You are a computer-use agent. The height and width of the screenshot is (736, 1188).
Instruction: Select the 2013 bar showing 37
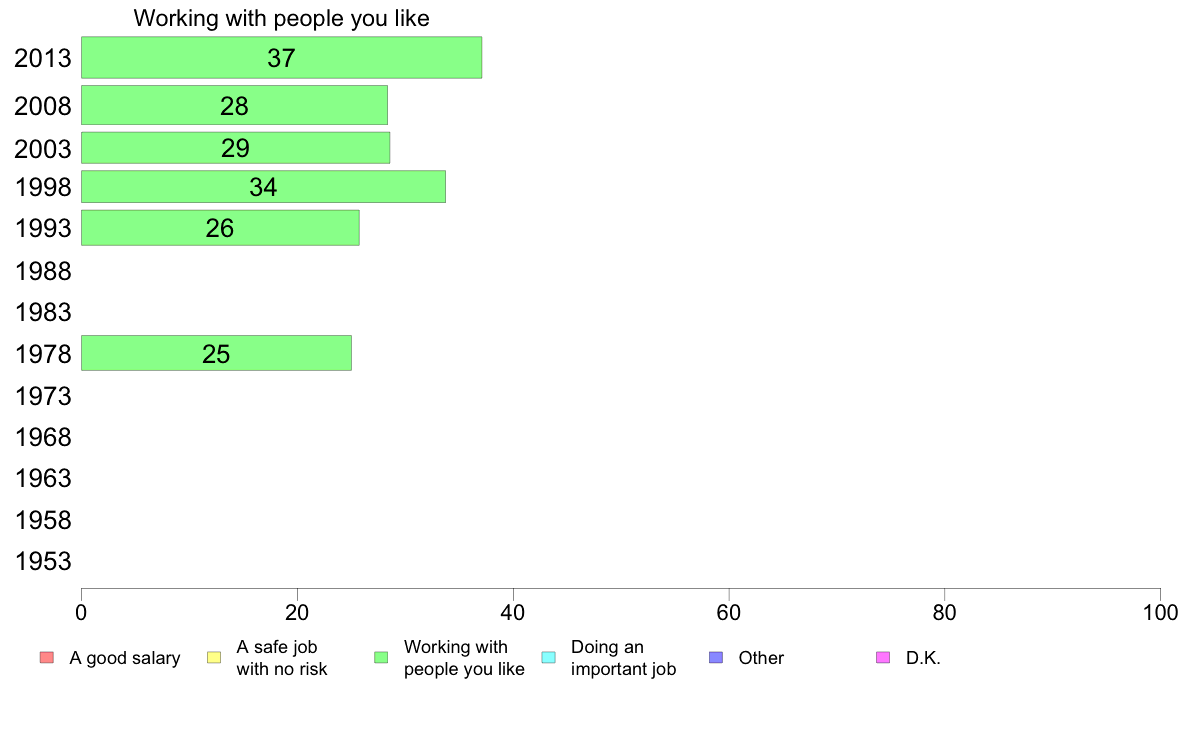click(x=281, y=58)
